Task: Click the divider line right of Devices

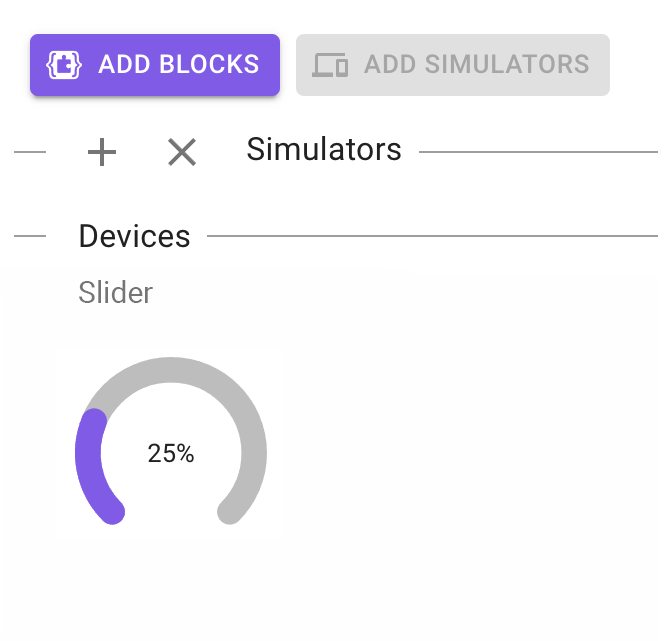Action: [432, 237]
